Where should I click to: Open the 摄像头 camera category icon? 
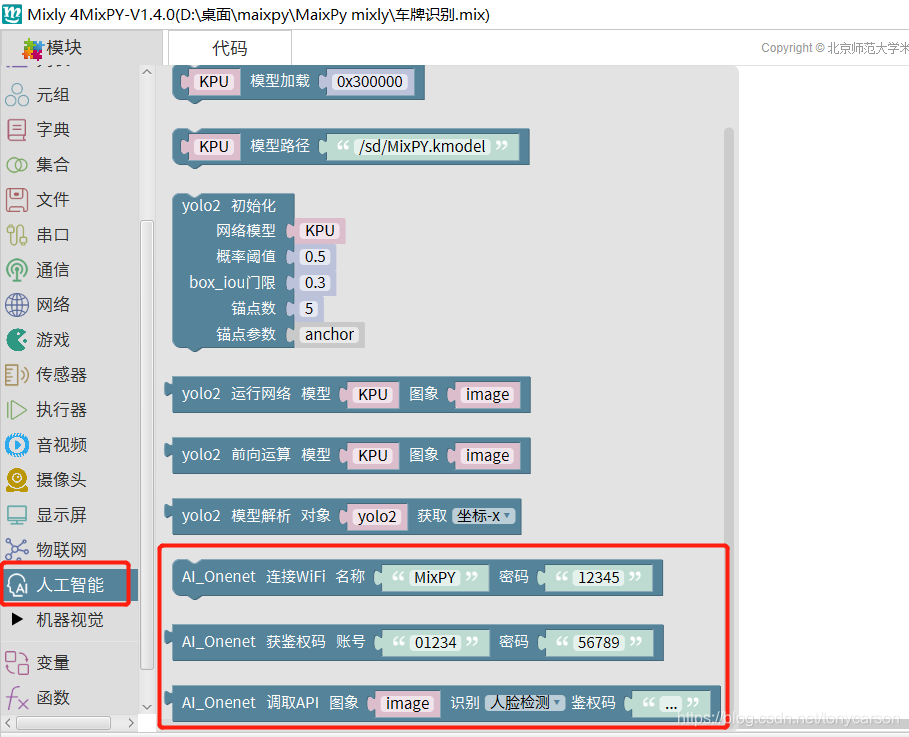click(x=17, y=480)
